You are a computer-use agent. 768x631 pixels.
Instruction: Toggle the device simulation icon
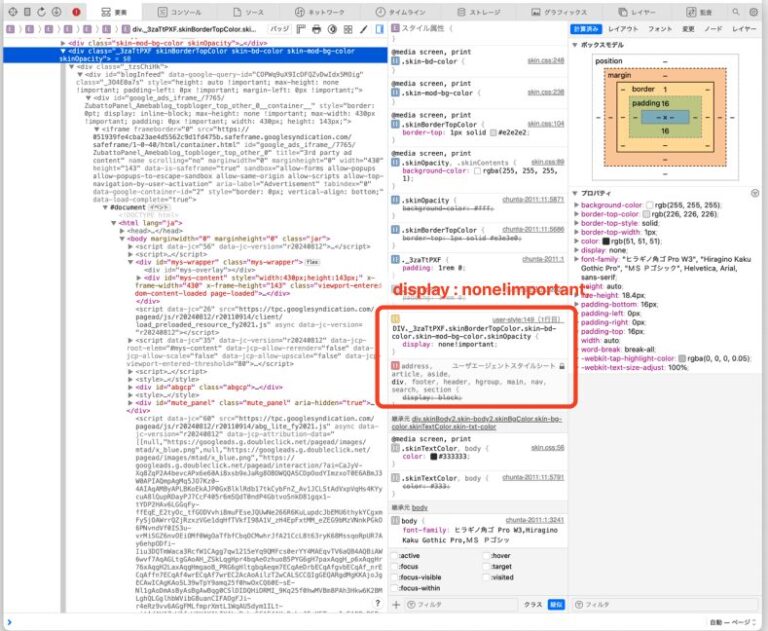tap(27, 12)
